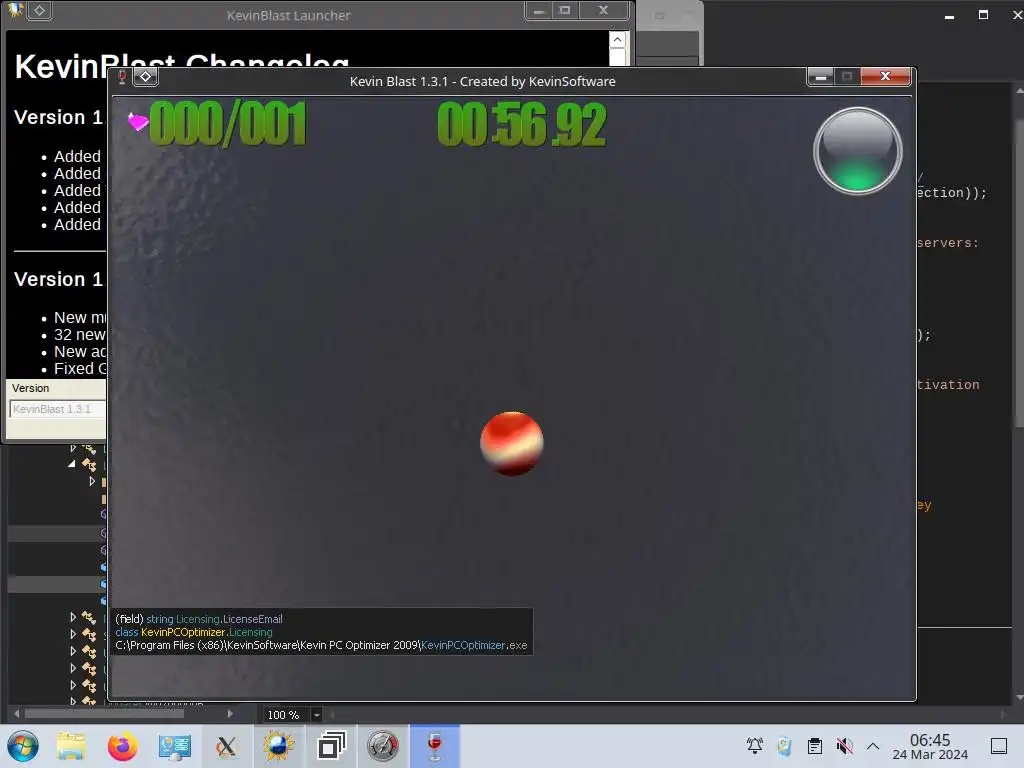Click the '32 new' changelog bullet
Viewport: 1024px width, 768px height.
[80, 334]
